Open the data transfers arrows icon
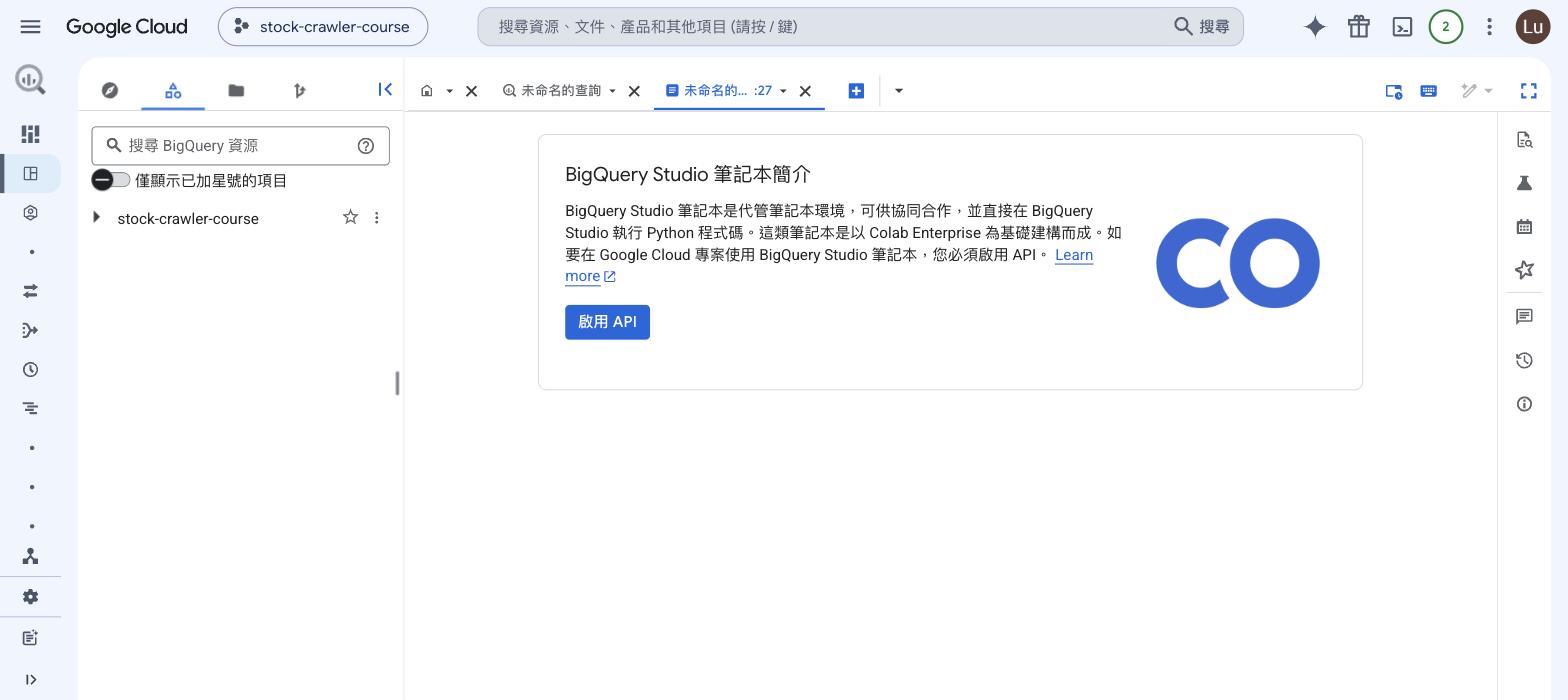Viewport: 1568px width, 700px height. tap(30, 291)
